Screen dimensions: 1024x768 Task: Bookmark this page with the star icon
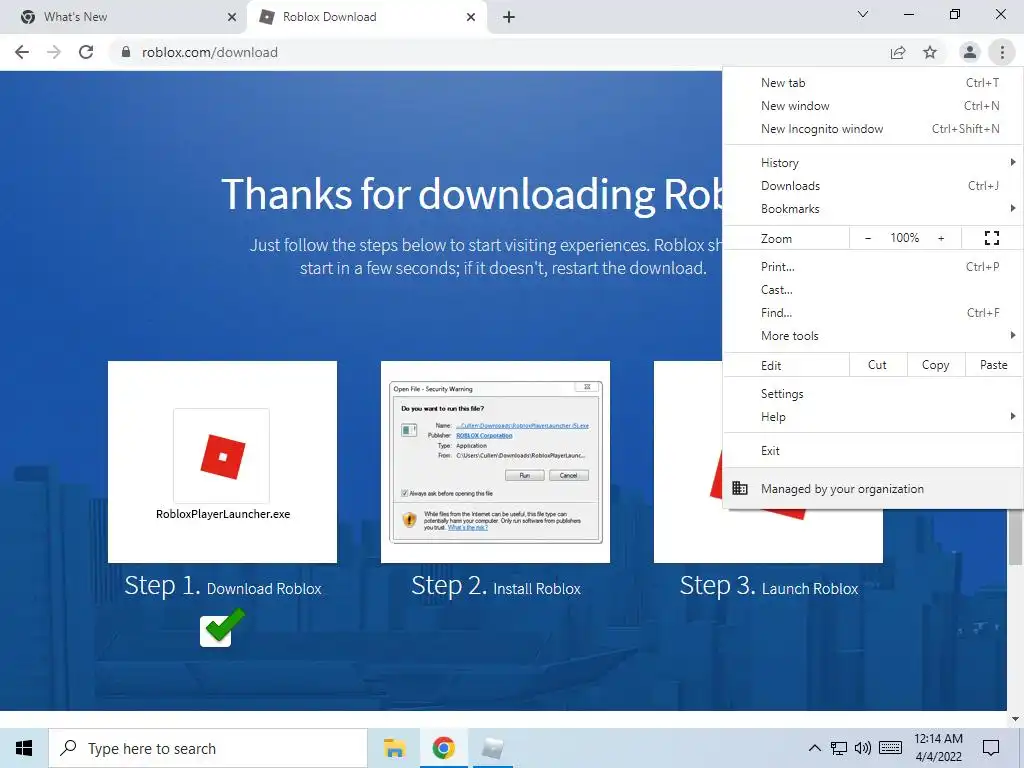click(x=930, y=52)
